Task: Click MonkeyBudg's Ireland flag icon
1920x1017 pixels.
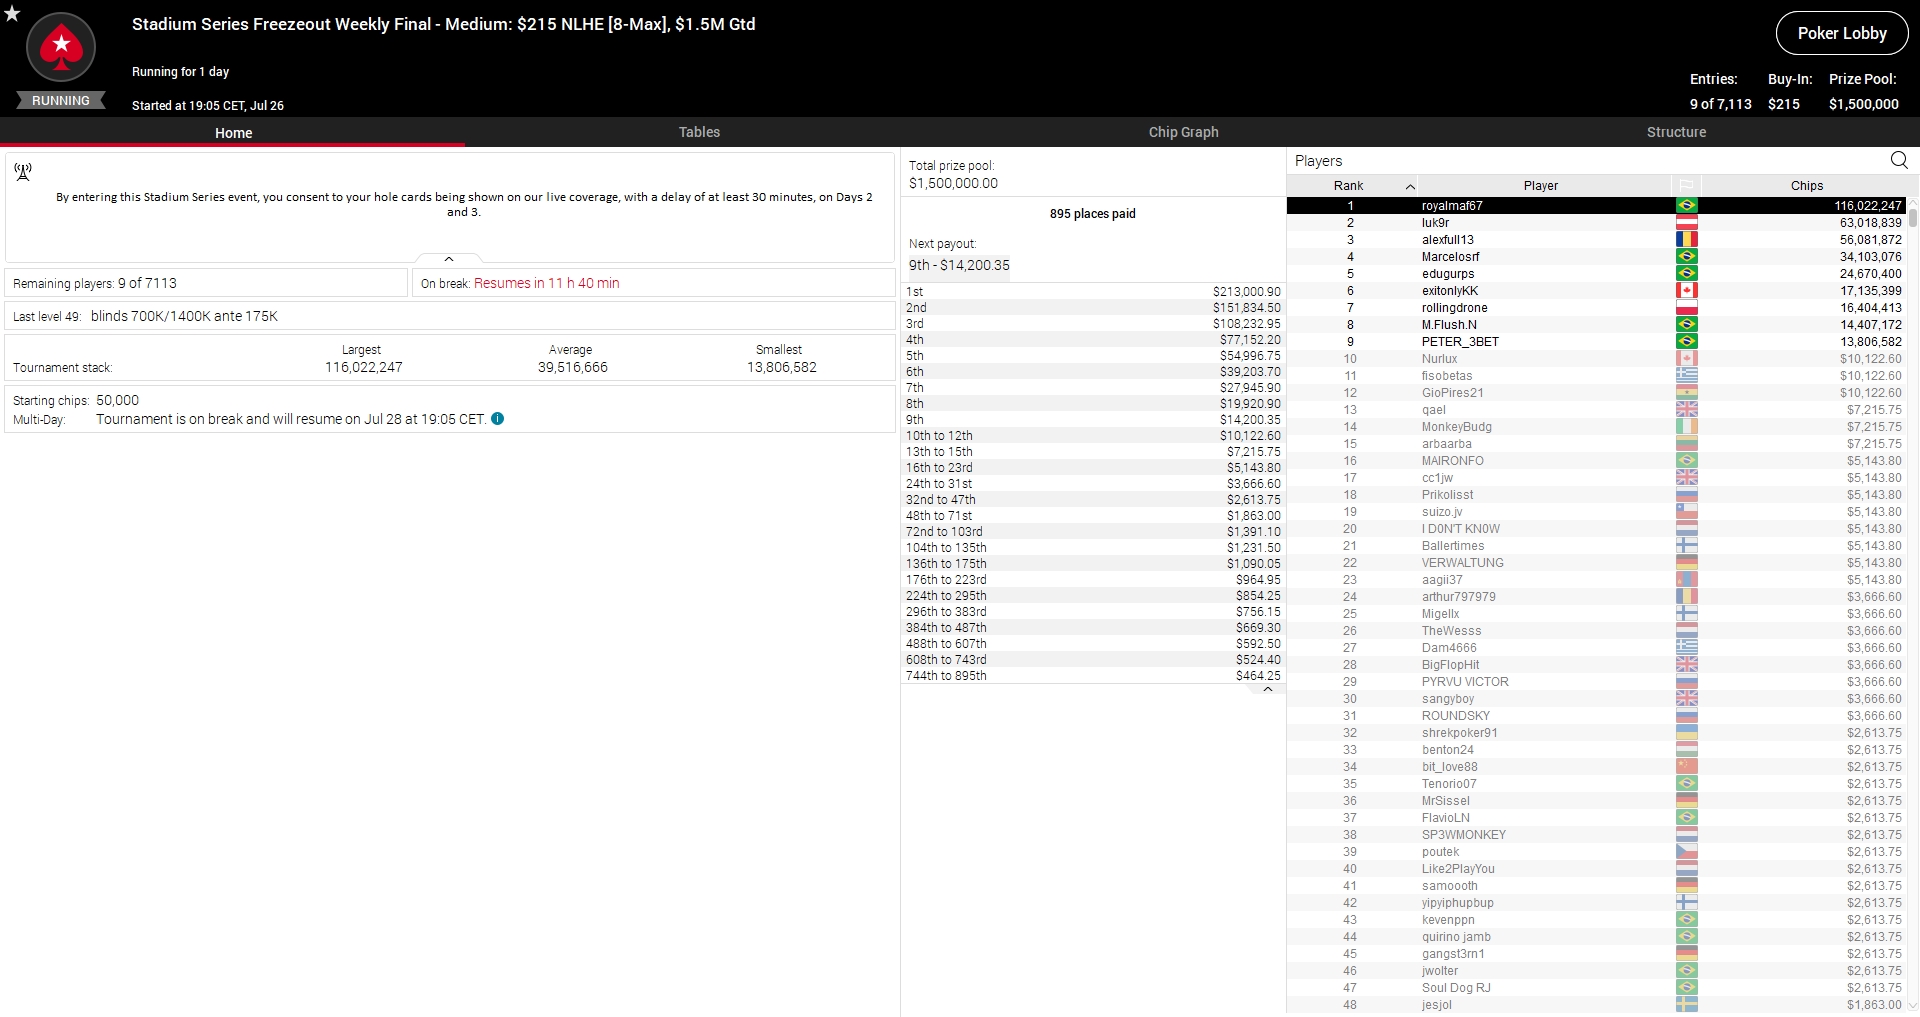Action: pyautogui.click(x=1687, y=427)
